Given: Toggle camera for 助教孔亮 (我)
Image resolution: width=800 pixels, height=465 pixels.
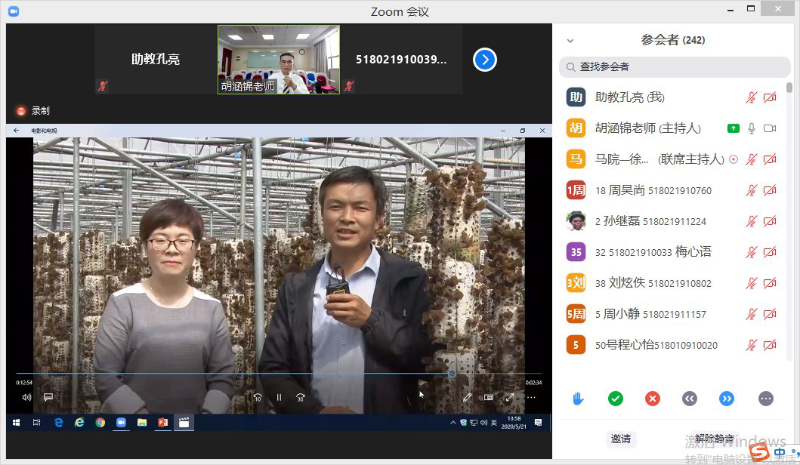Looking at the screenshot, I should (769, 97).
